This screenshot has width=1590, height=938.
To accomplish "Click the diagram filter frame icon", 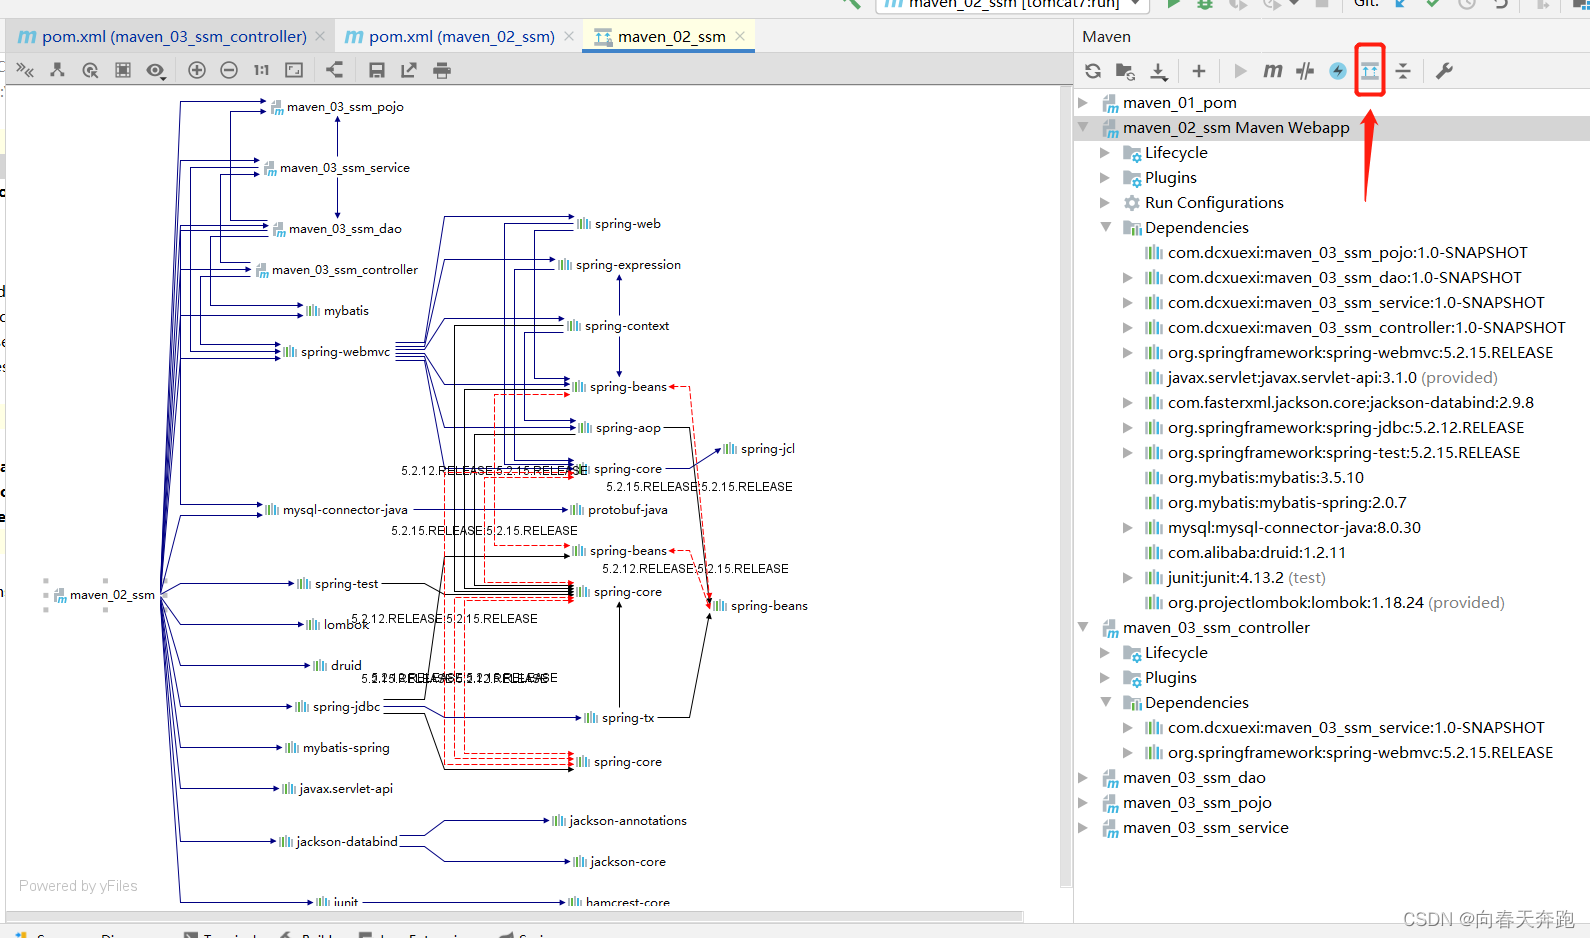I will pyautogui.click(x=123, y=70).
